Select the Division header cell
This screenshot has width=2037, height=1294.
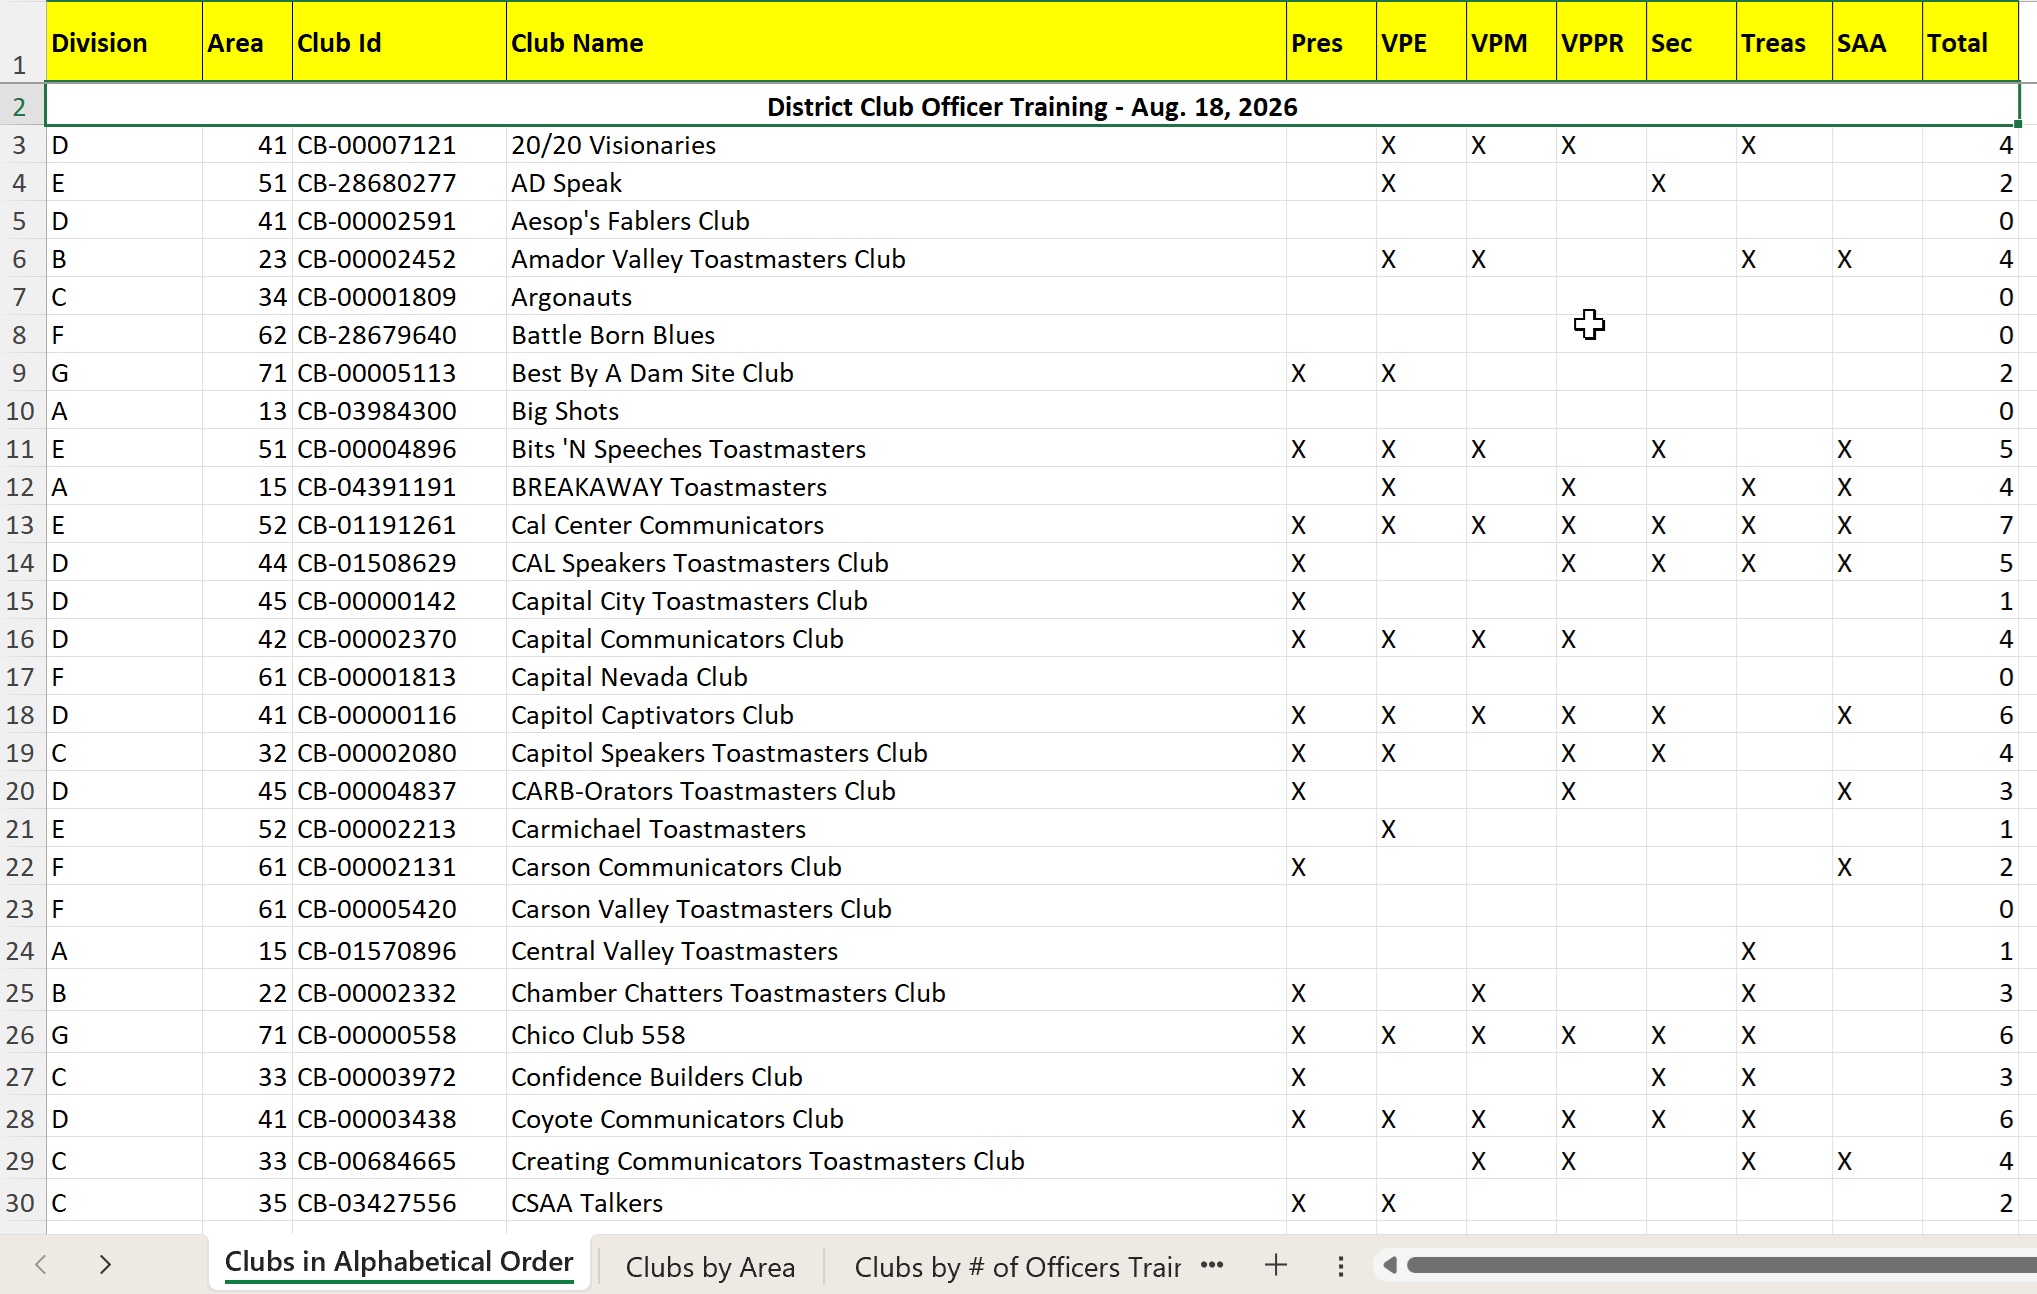point(124,42)
